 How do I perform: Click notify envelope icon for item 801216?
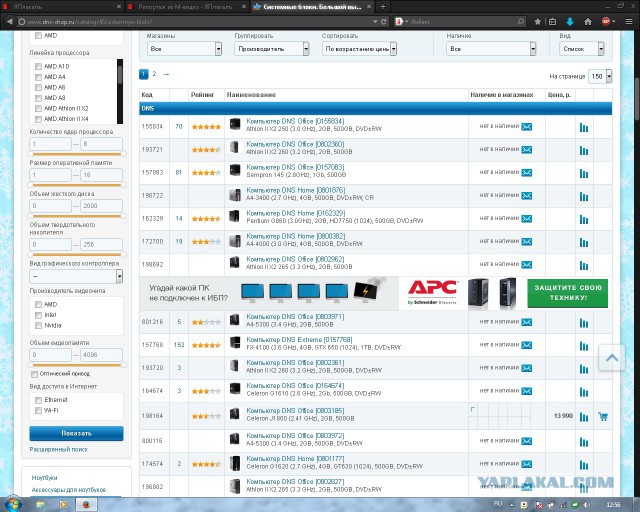(527, 322)
